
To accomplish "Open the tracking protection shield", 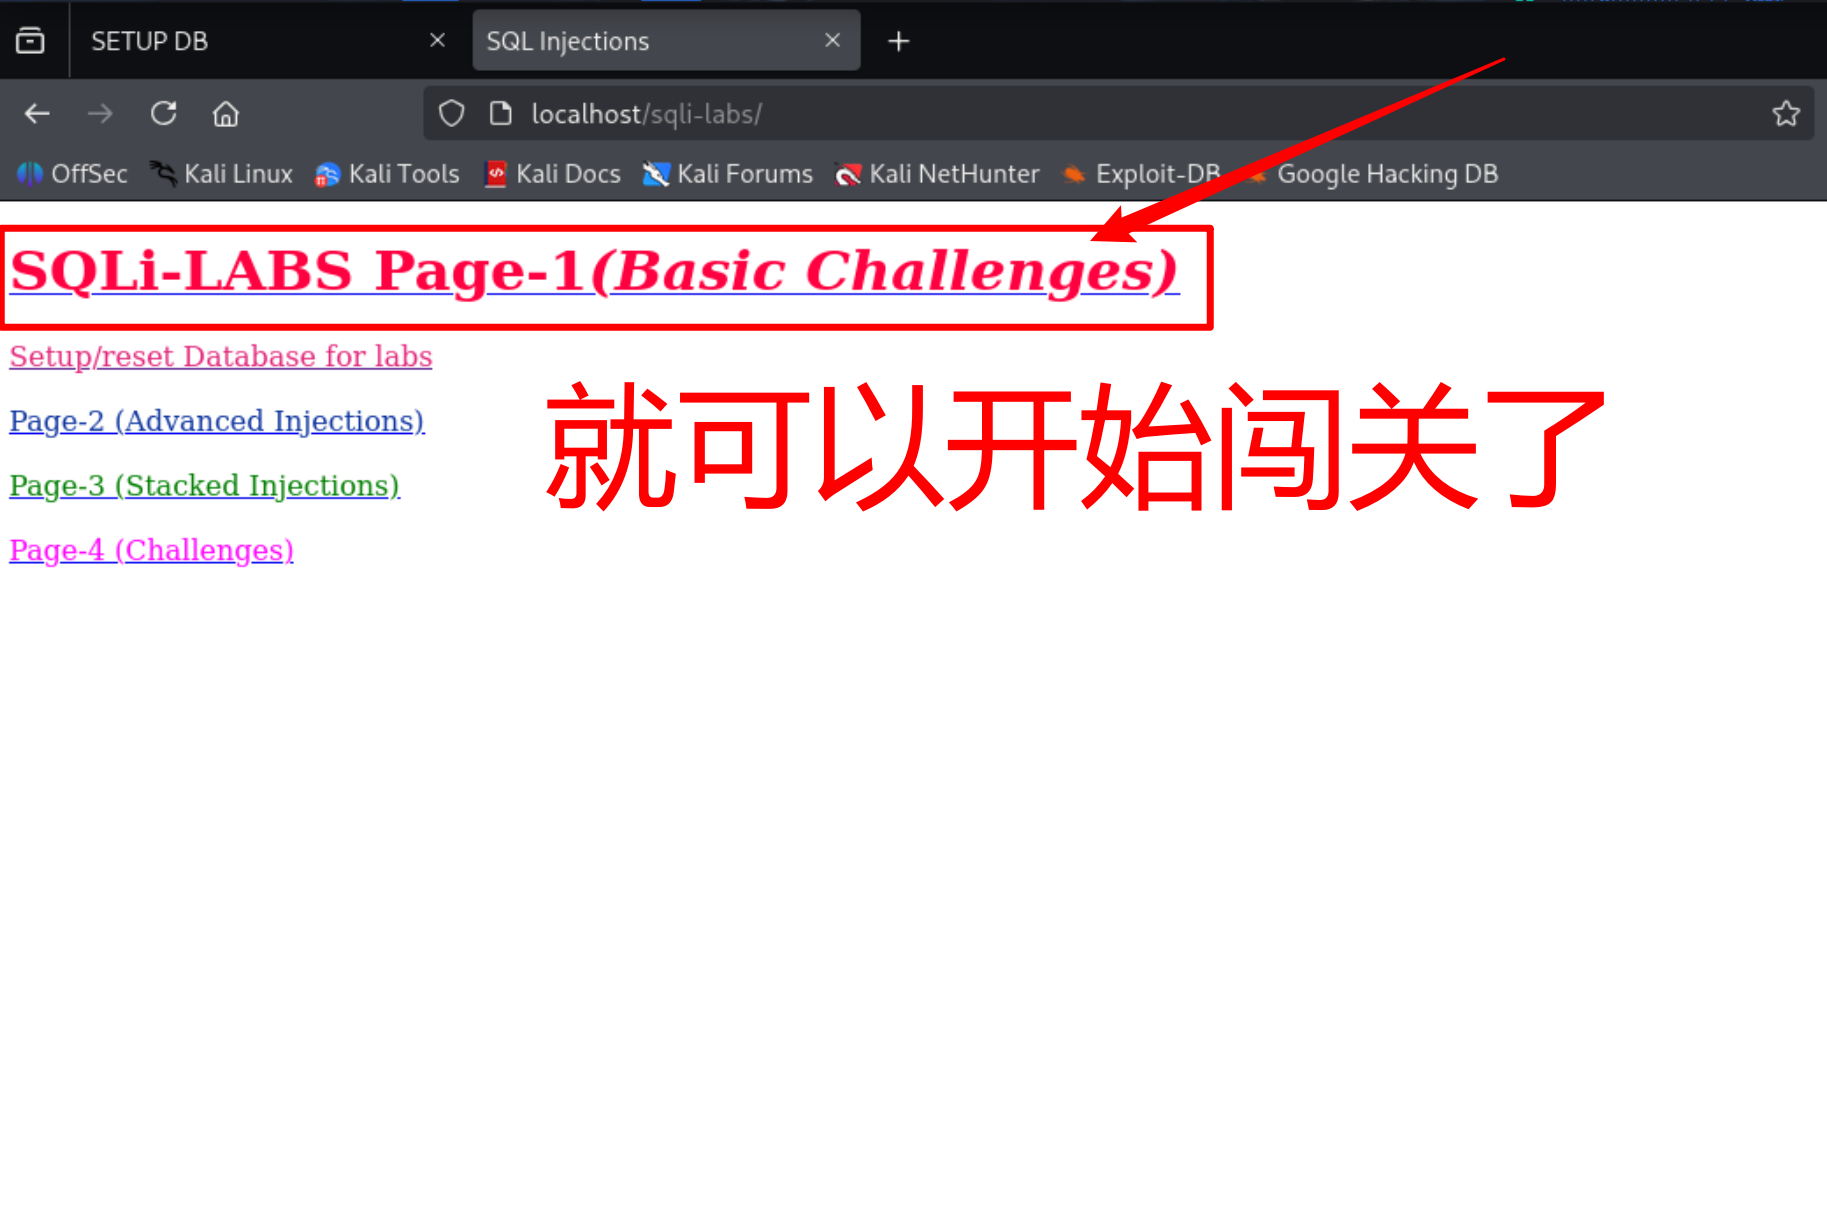I will pyautogui.click(x=451, y=113).
